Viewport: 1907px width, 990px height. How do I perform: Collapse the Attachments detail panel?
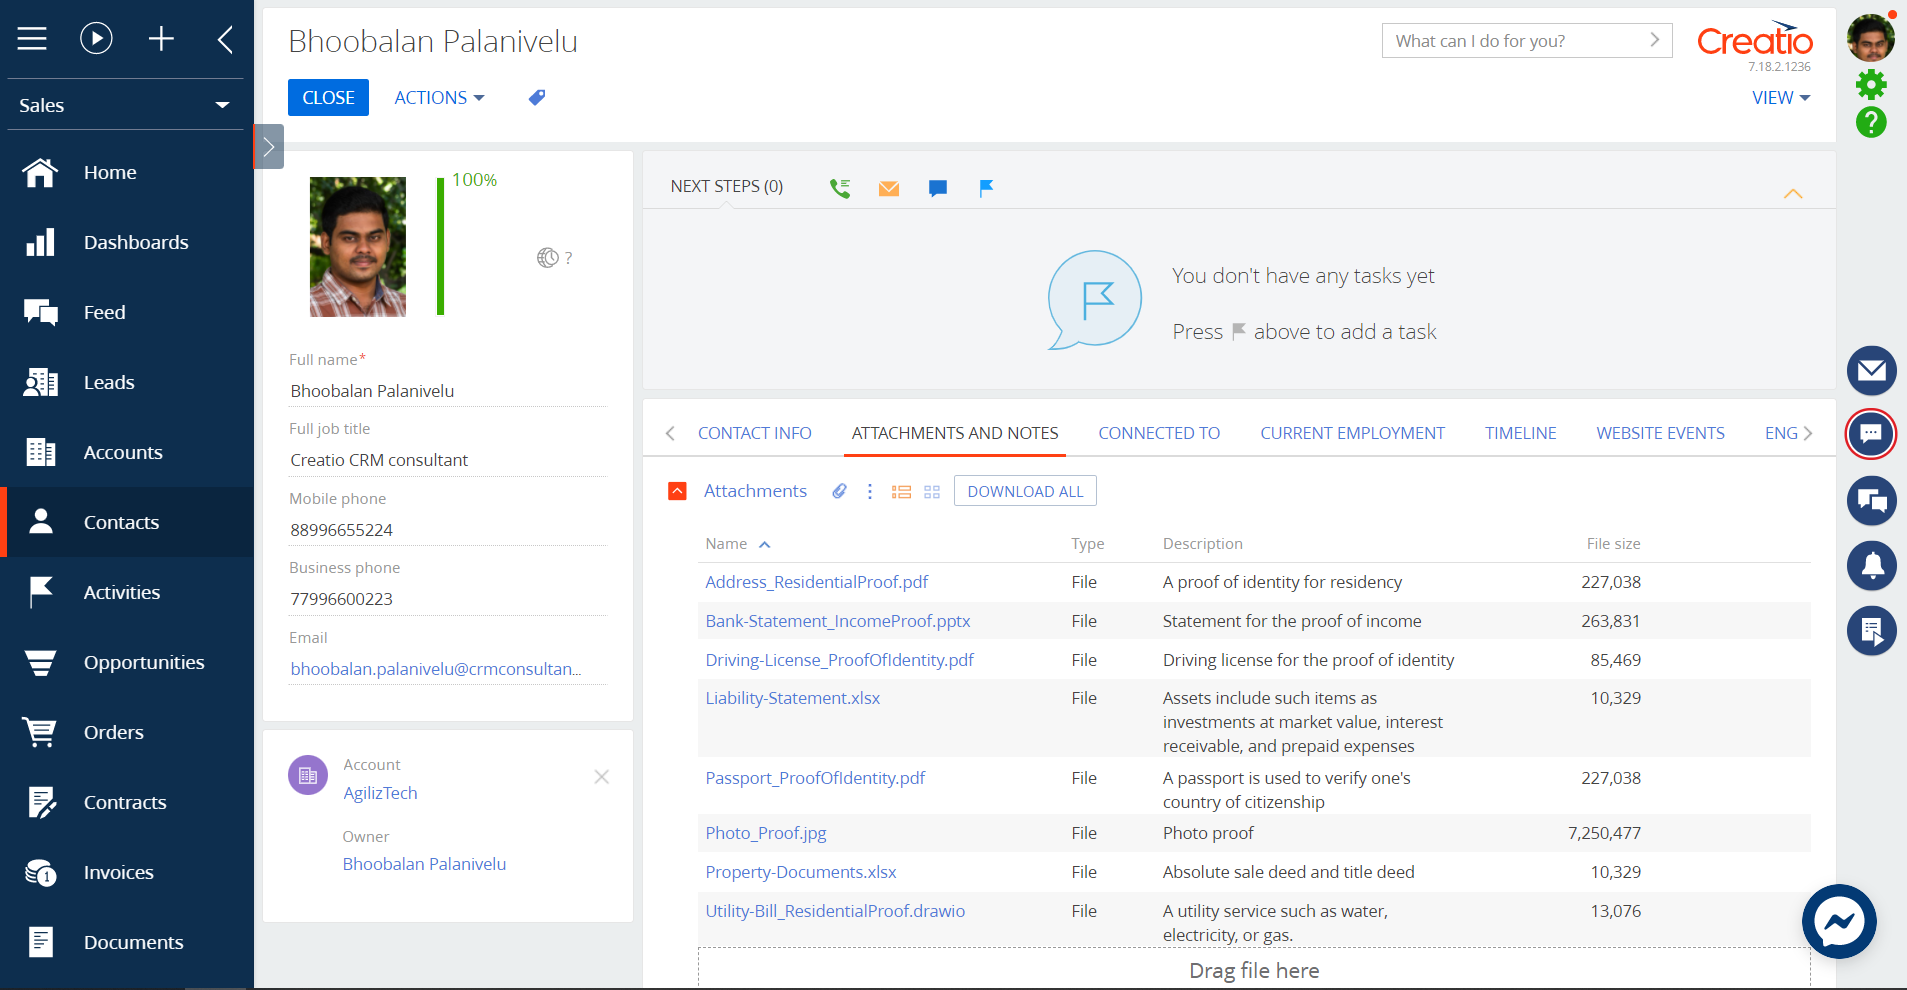coord(676,491)
